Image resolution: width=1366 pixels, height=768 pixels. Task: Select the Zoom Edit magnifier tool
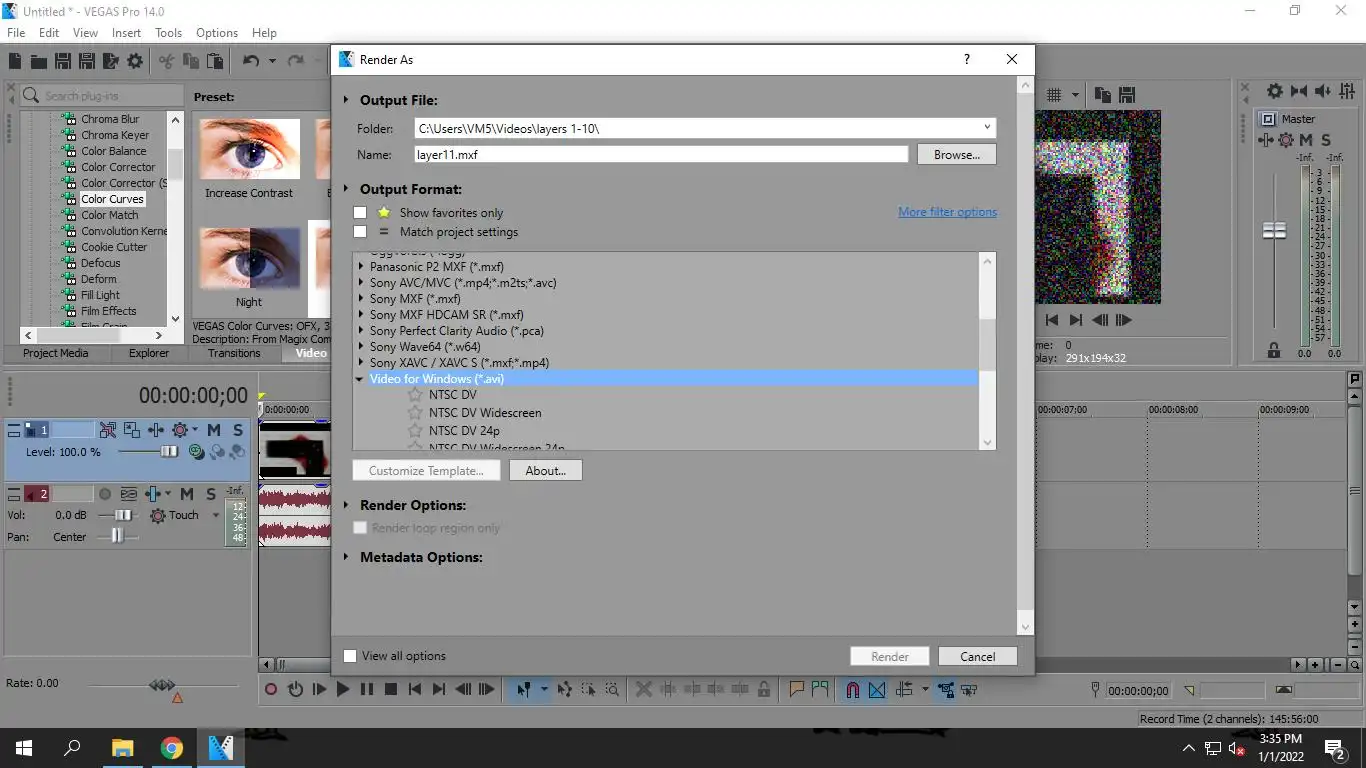pyautogui.click(x=612, y=689)
